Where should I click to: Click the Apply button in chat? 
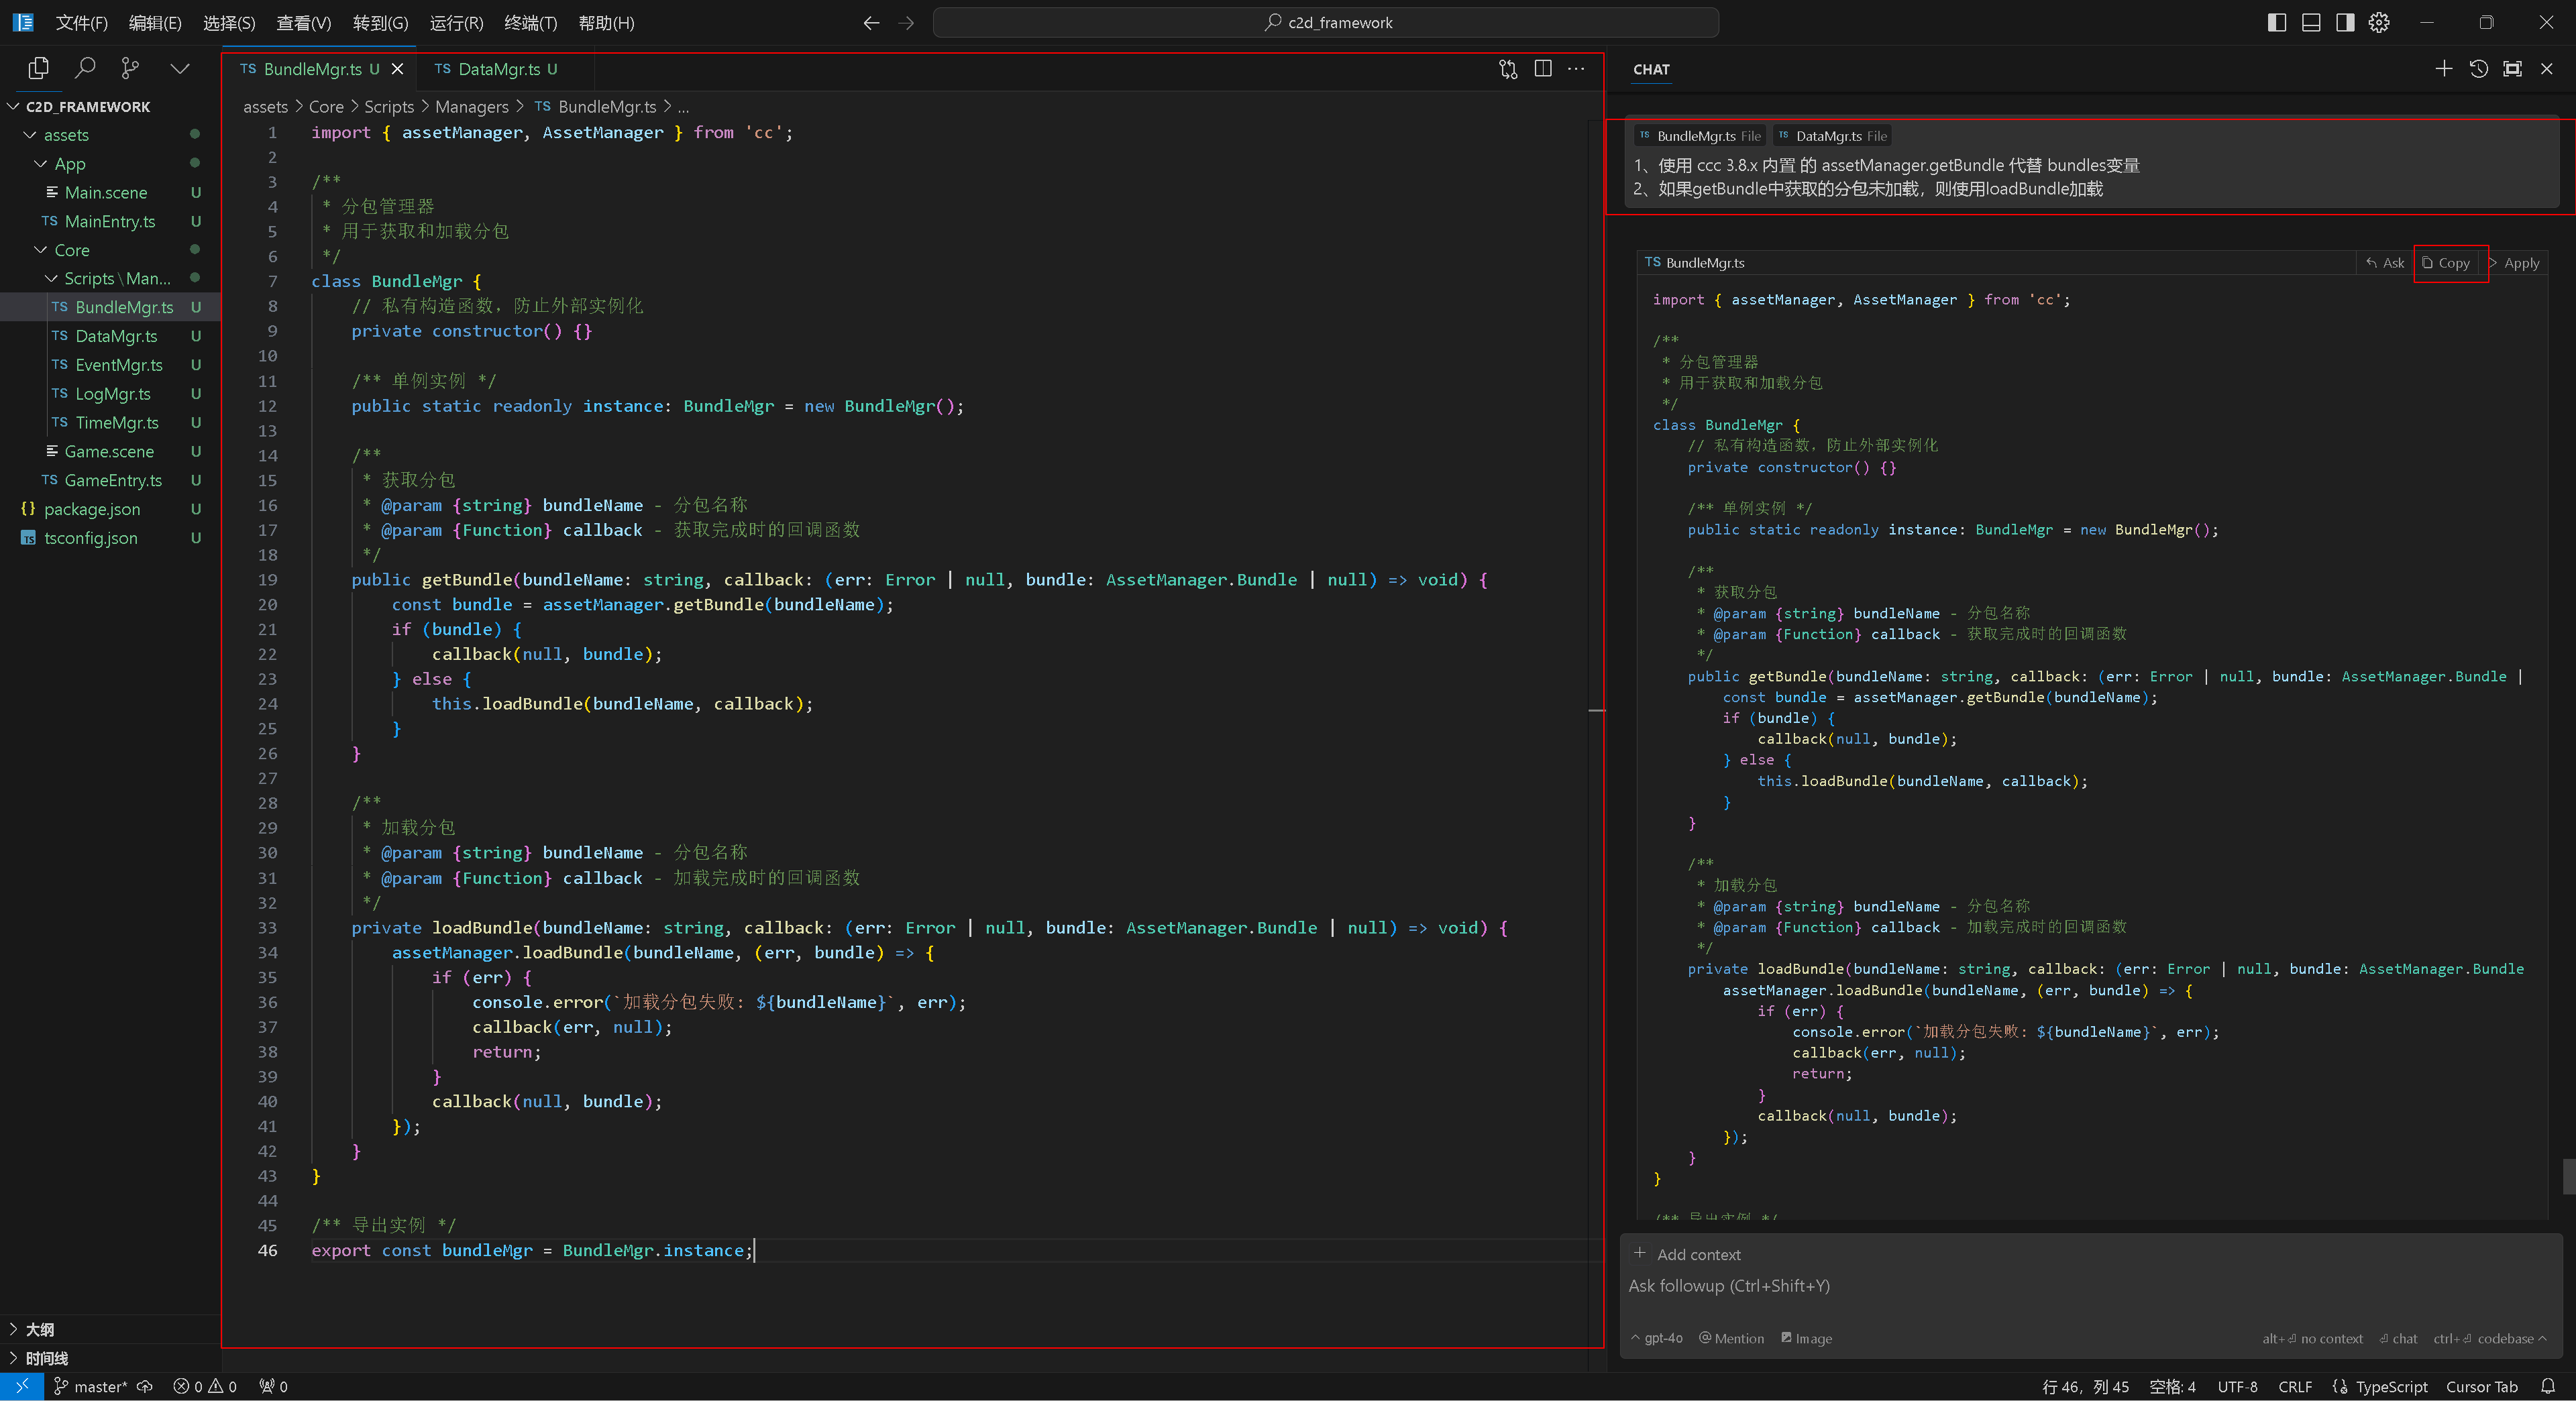[x=2521, y=262]
